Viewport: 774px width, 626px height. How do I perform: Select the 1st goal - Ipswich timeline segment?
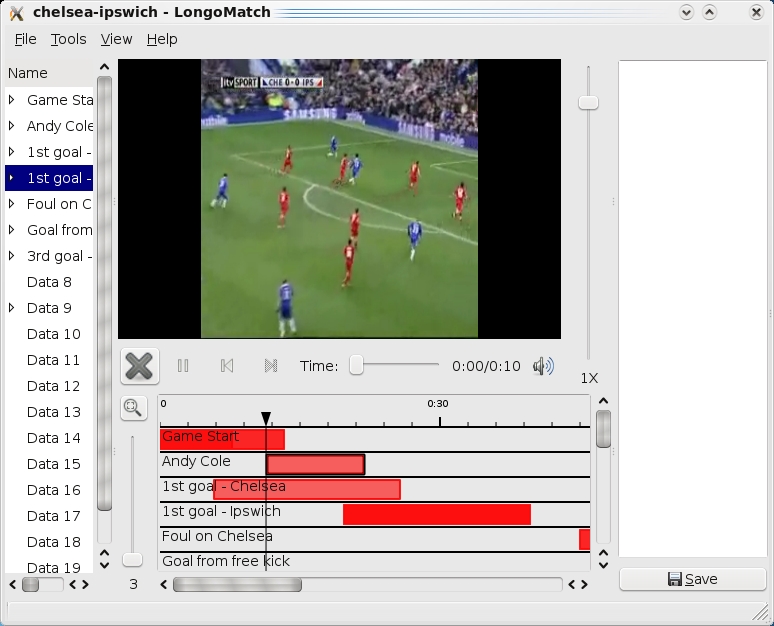(436, 514)
